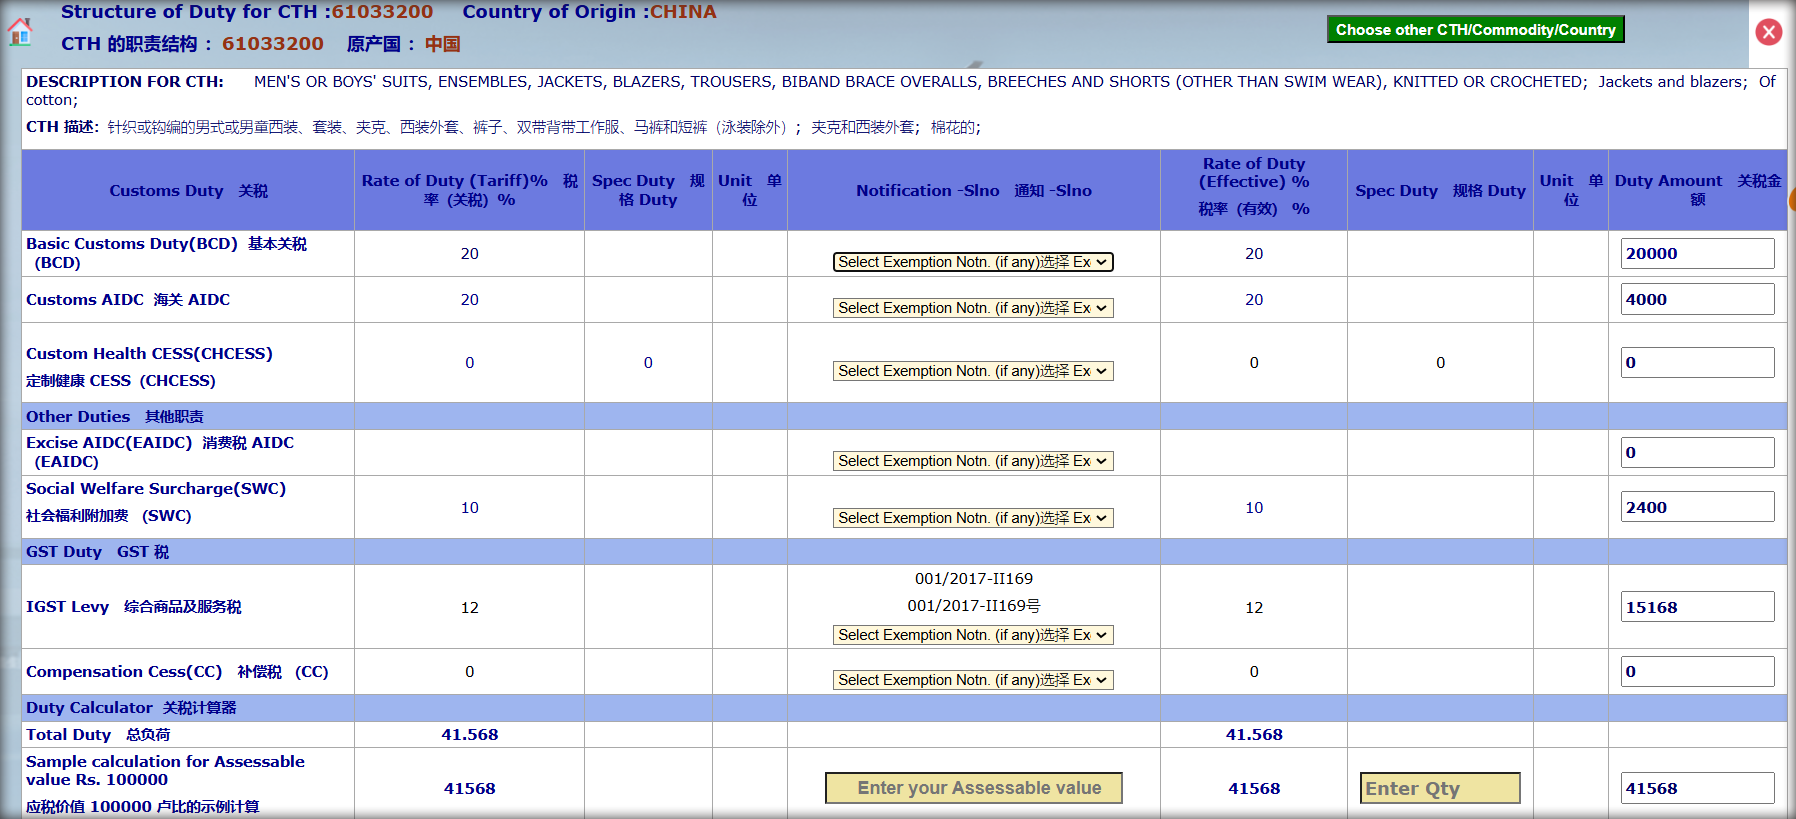
Task: Click the BCD duty amount field 20000
Action: pyautogui.click(x=1697, y=253)
